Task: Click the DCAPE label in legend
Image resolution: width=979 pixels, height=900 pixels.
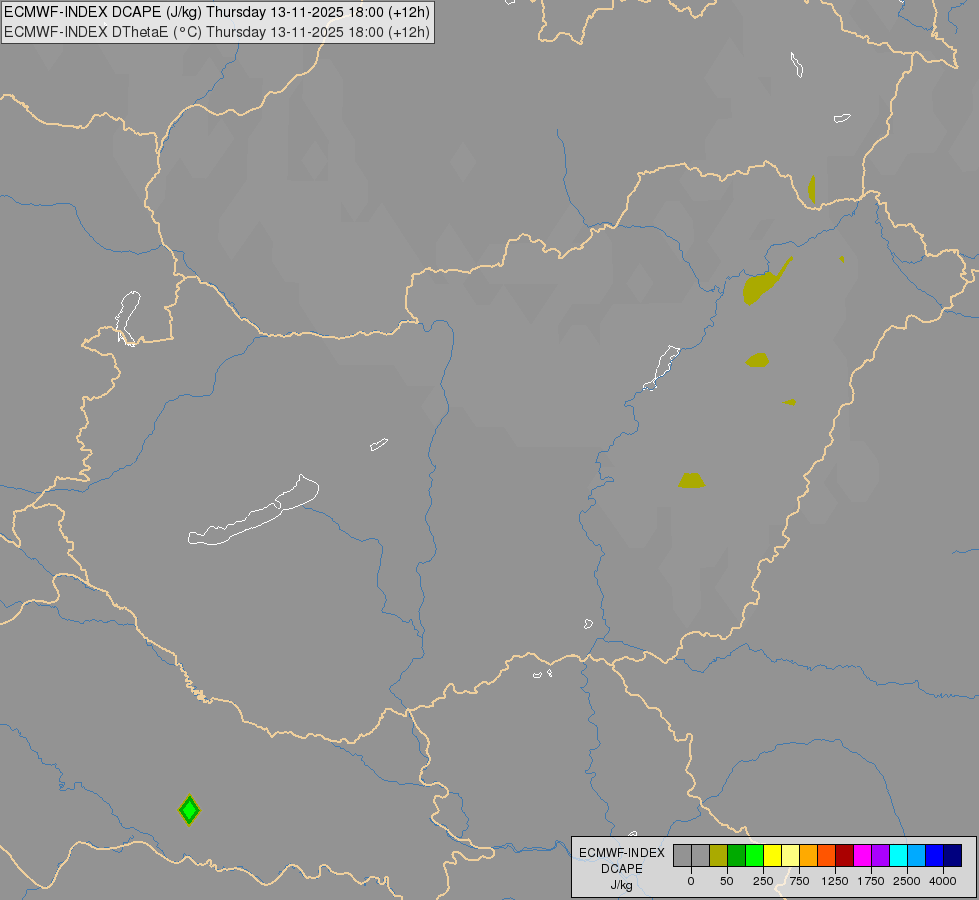Action: [x=622, y=869]
